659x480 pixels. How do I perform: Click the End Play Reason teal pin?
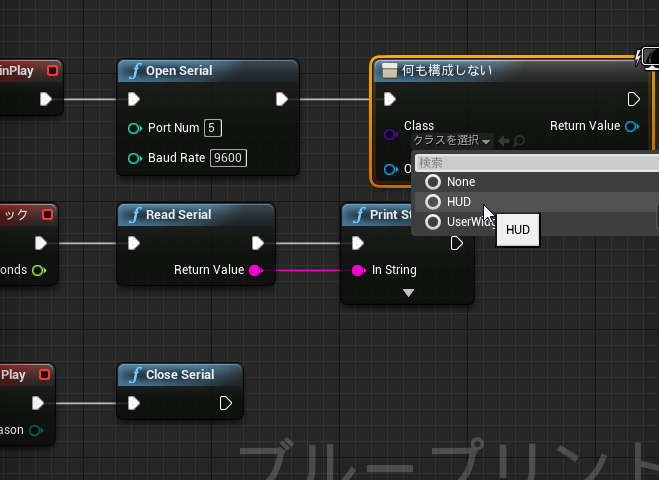point(36,430)
